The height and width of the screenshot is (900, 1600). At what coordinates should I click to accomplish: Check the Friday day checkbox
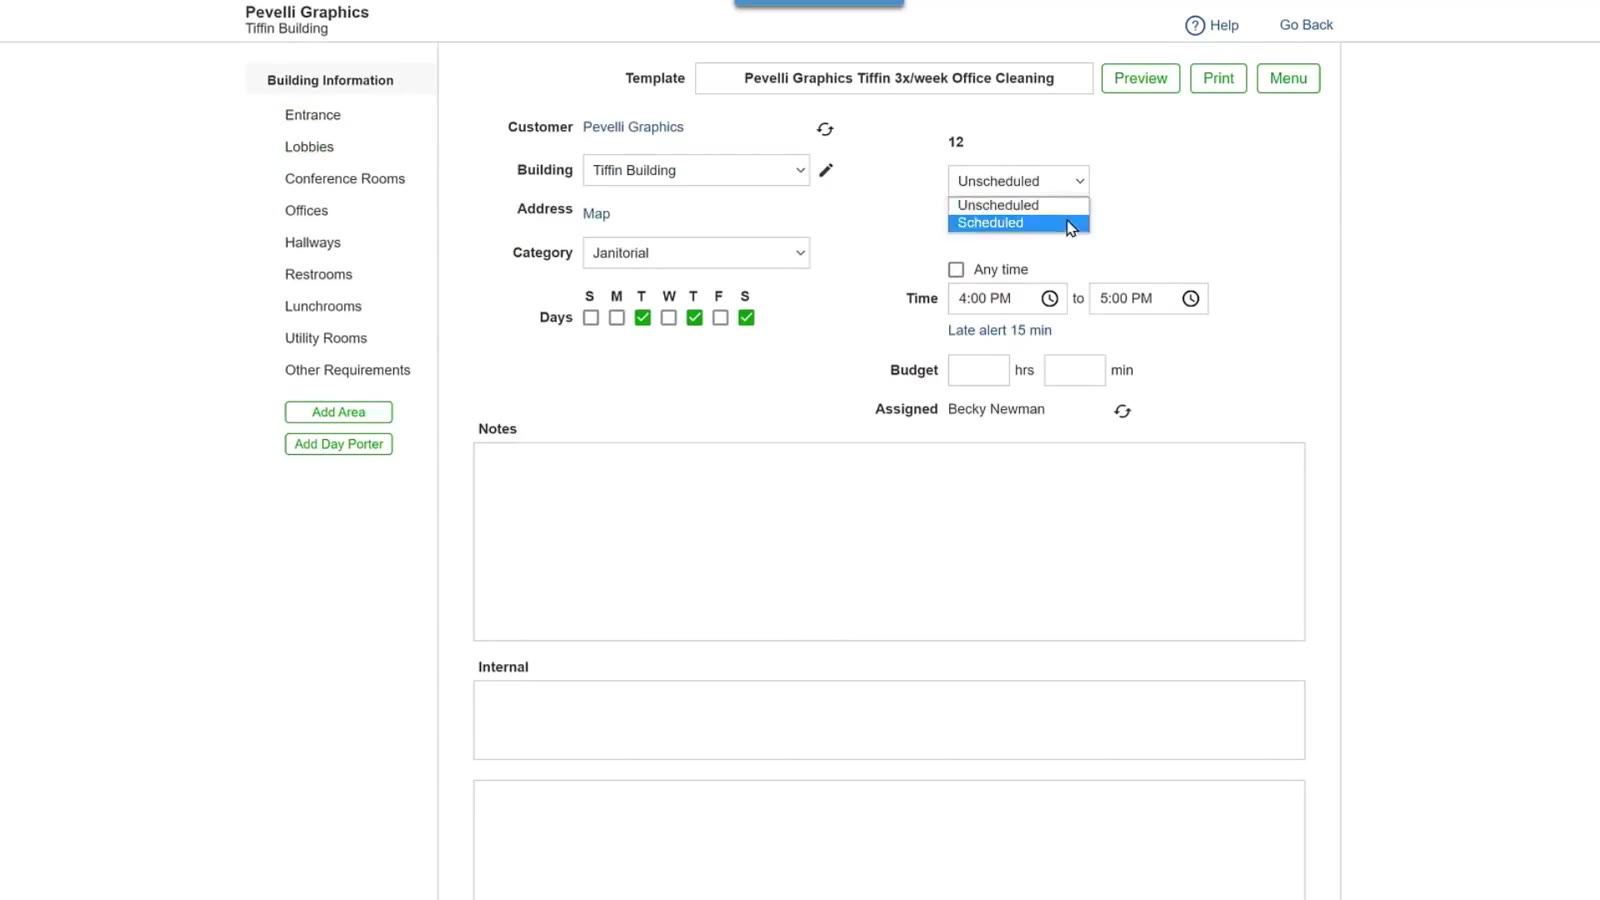(x=721, y=318)
